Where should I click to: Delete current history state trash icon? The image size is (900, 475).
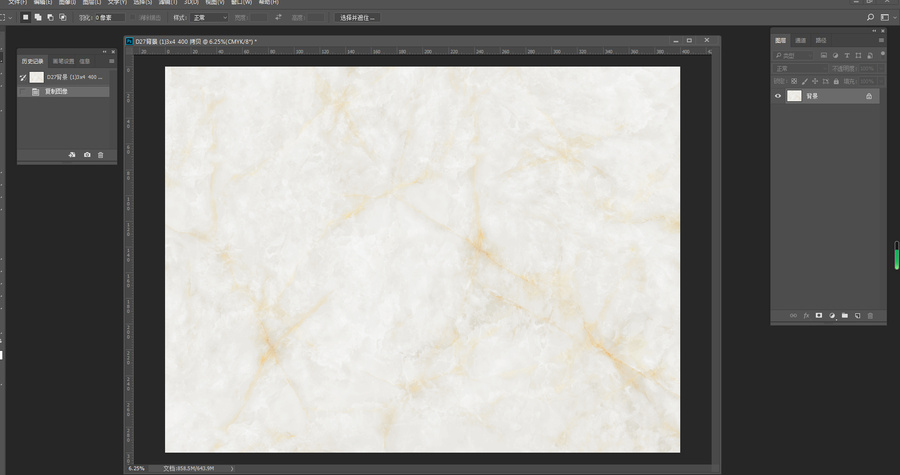[100, 155]
